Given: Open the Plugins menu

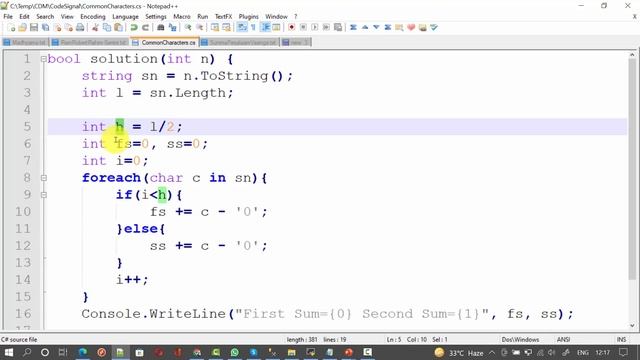Looking at the screenshot, I should coord(248,16).
